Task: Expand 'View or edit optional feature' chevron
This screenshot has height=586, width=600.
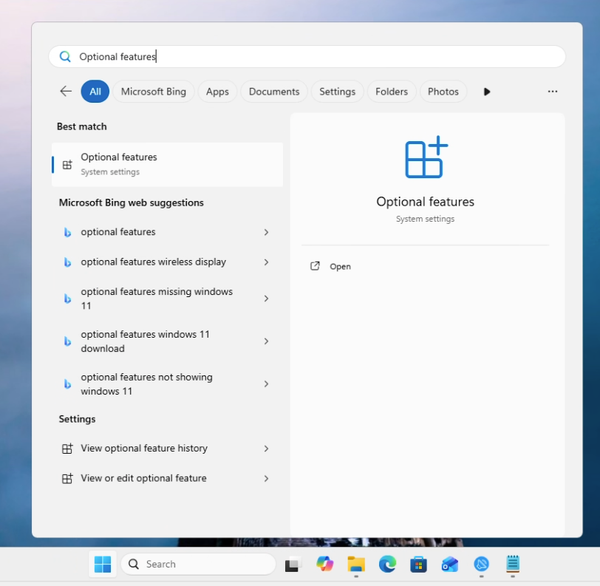Action: [x=266, y=478]
